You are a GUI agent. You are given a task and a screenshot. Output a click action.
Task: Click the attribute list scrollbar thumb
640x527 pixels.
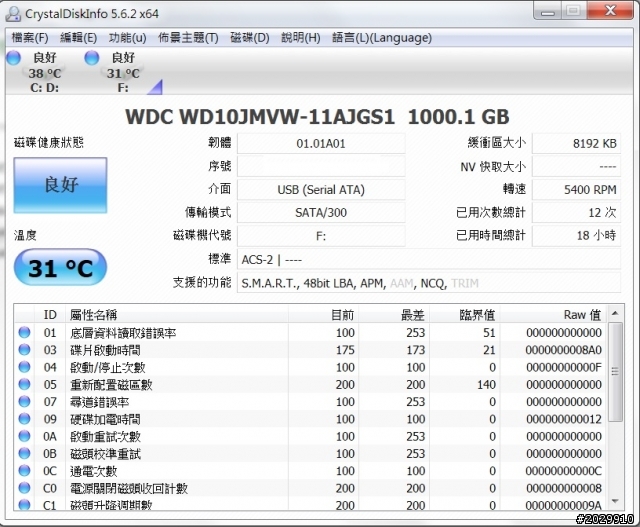pyautogui.click(x=615, y=372)
